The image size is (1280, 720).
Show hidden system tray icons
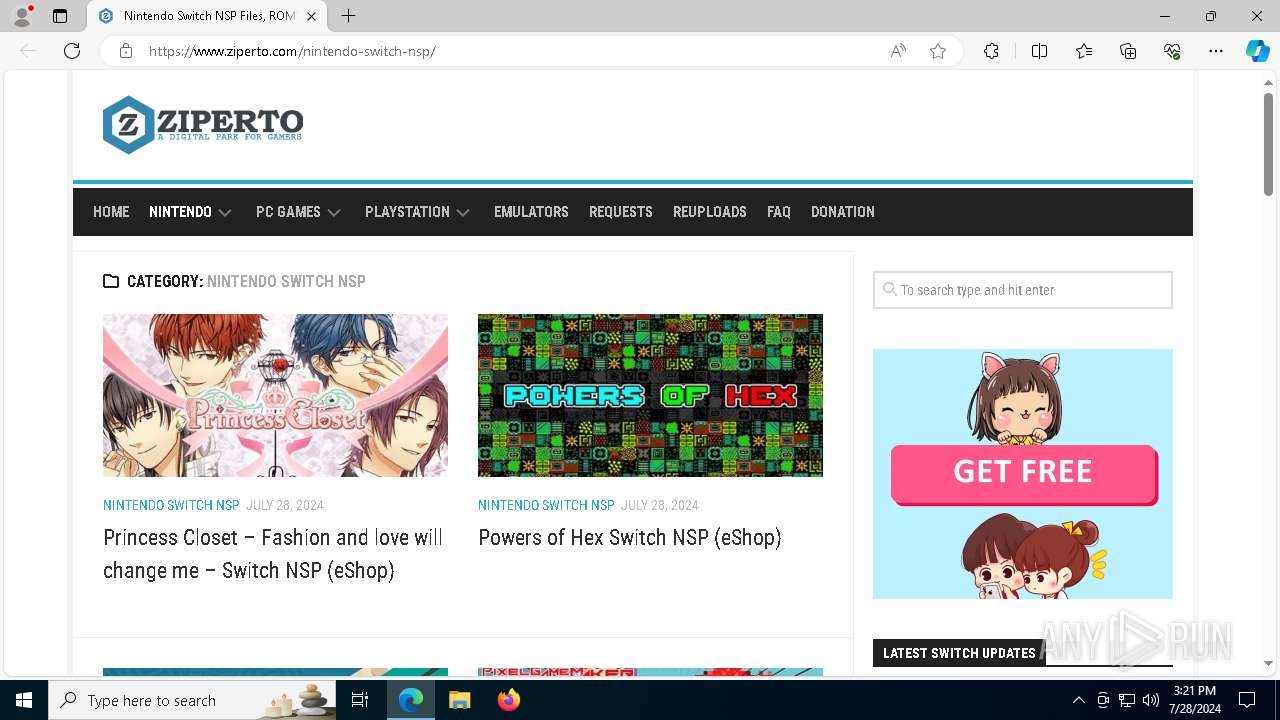coord(1078,700)
